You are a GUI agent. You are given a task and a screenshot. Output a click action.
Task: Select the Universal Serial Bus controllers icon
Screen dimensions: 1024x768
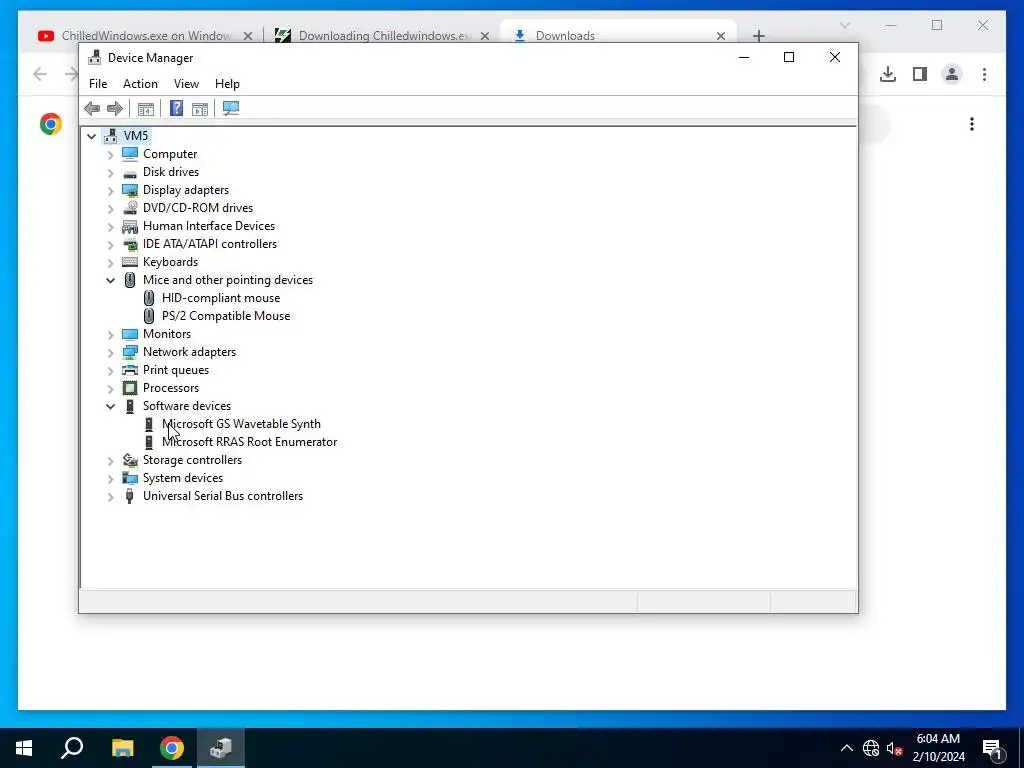coord(130,496)
